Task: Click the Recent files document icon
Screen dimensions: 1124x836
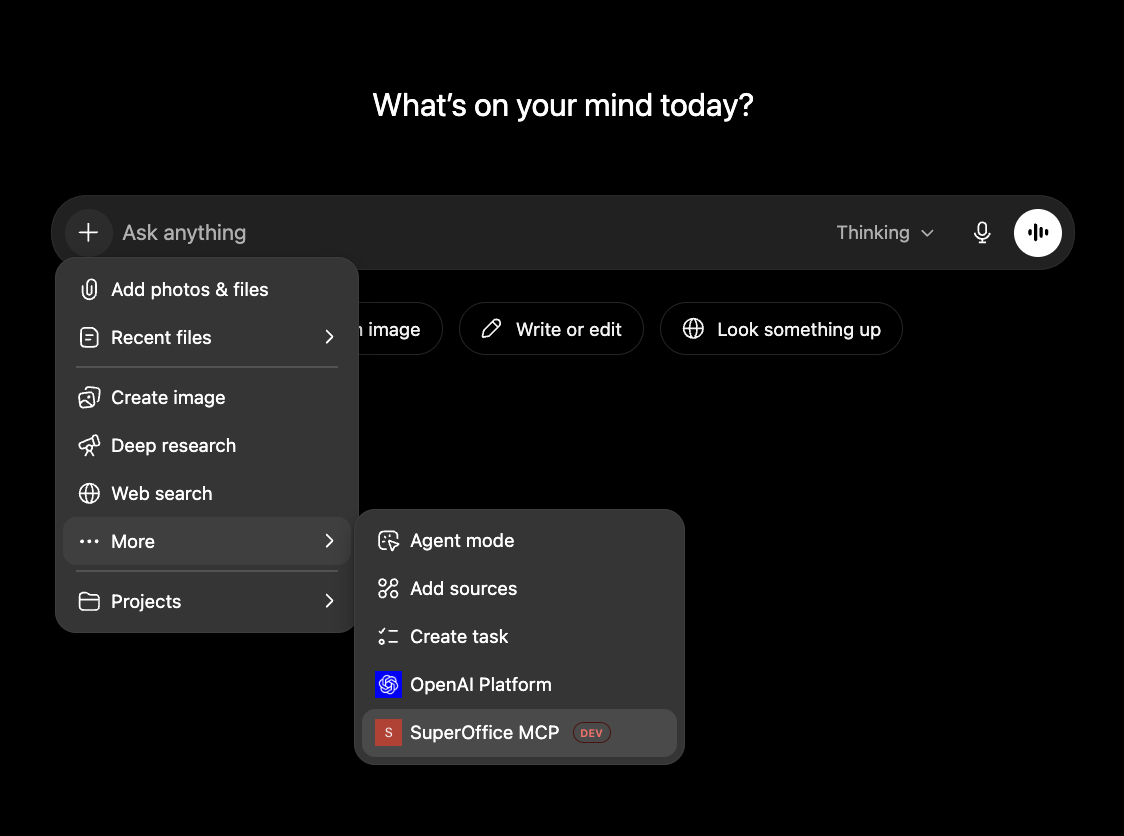Action: point(89,338)
